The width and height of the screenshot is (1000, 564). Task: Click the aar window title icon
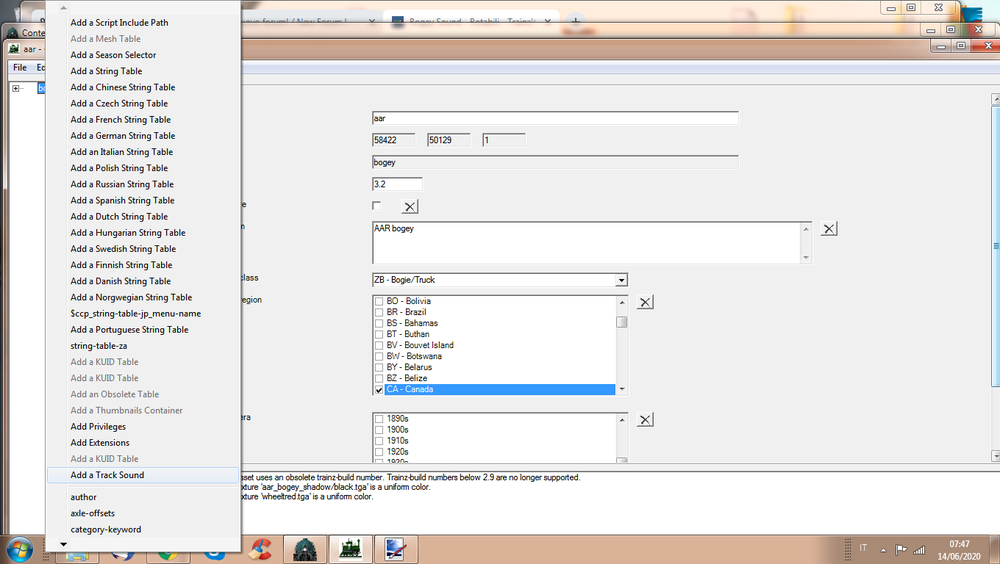click(x=14, y=48)
